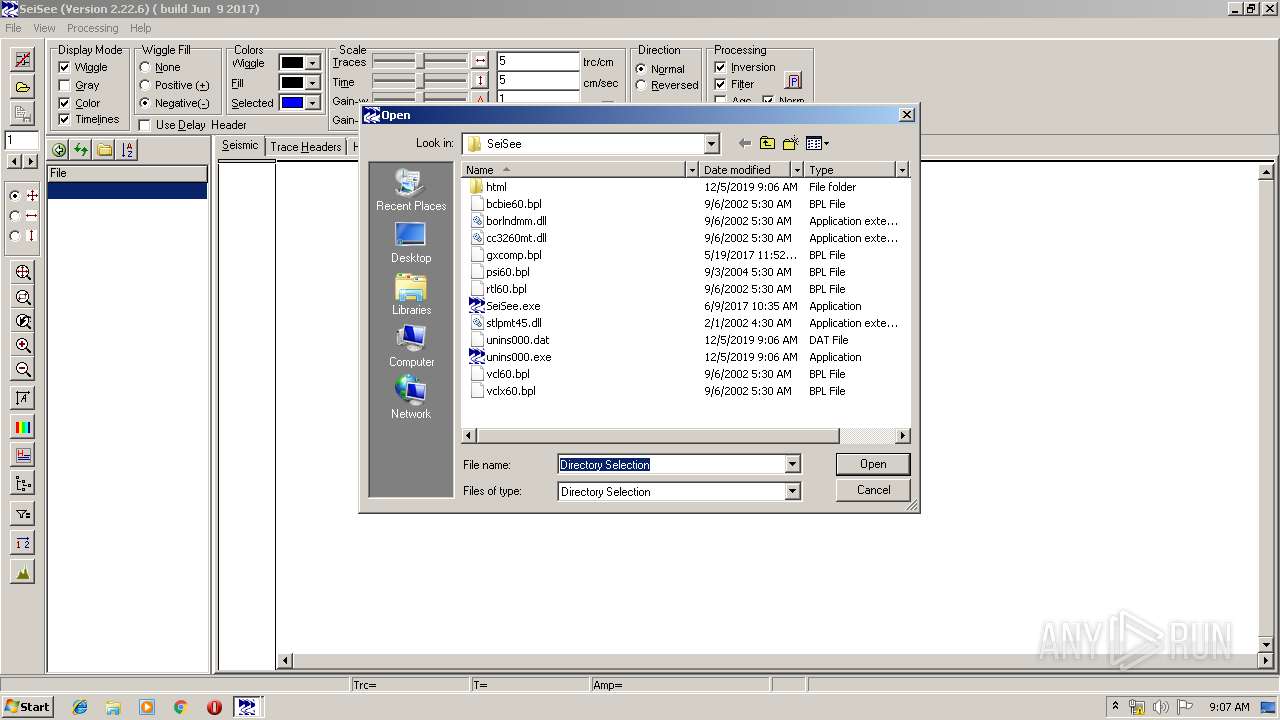Select None wiggle fill option
This screenshot has height=720, width=1280.
pos(145,67)
